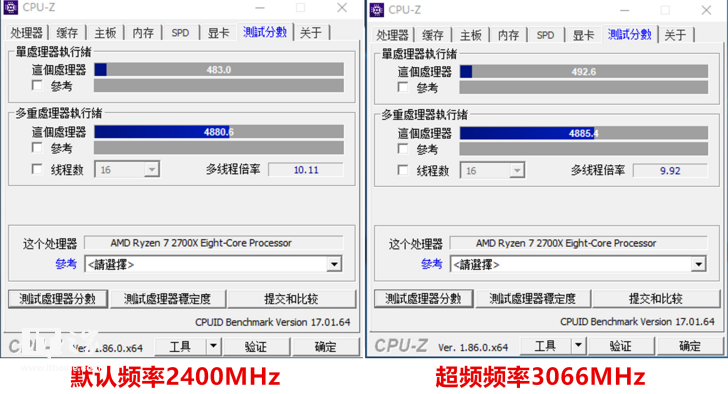Tick multi-thread 參考 checkbox in left window

click(x=37, y=148)
